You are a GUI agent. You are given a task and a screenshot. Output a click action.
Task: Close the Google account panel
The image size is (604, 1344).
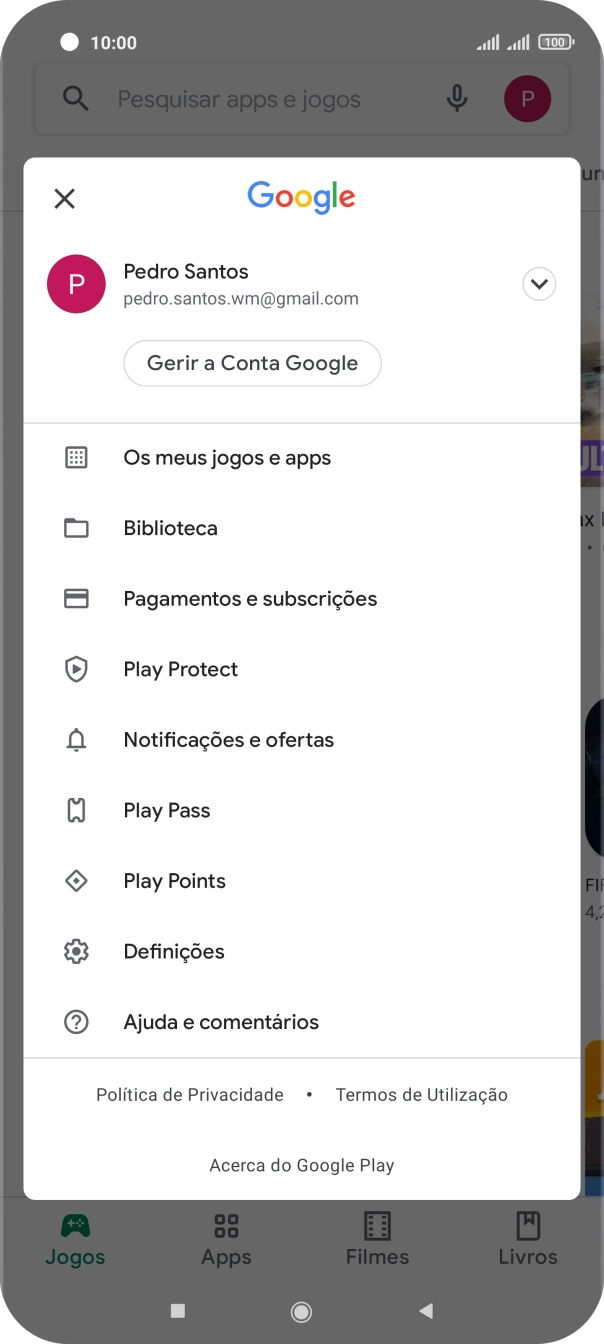(x=64, y=198)
